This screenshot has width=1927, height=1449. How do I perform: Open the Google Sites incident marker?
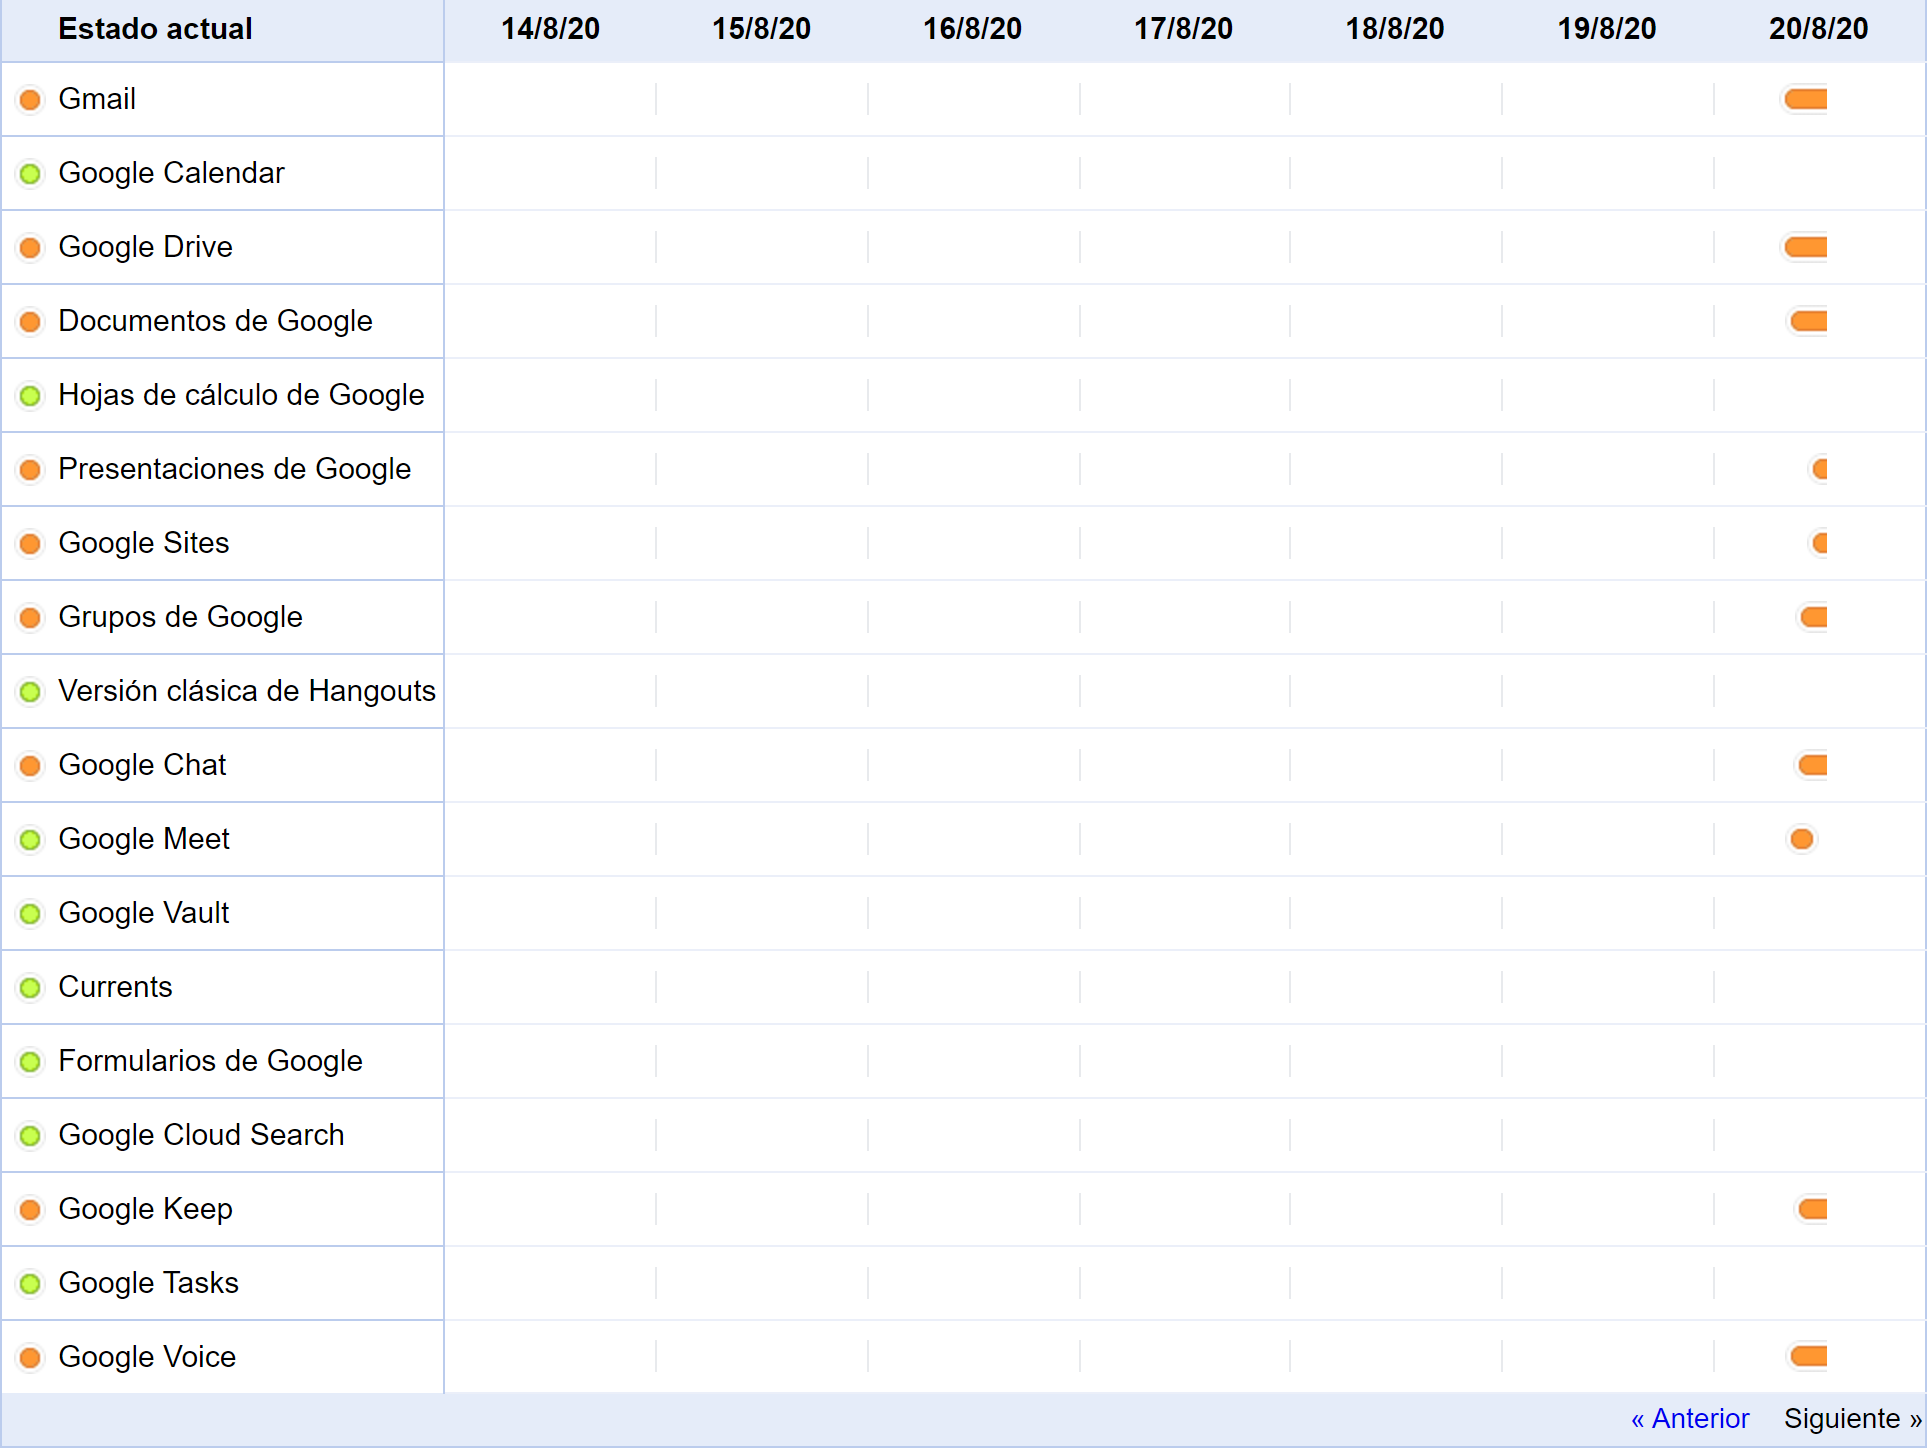pos(1820,543)
